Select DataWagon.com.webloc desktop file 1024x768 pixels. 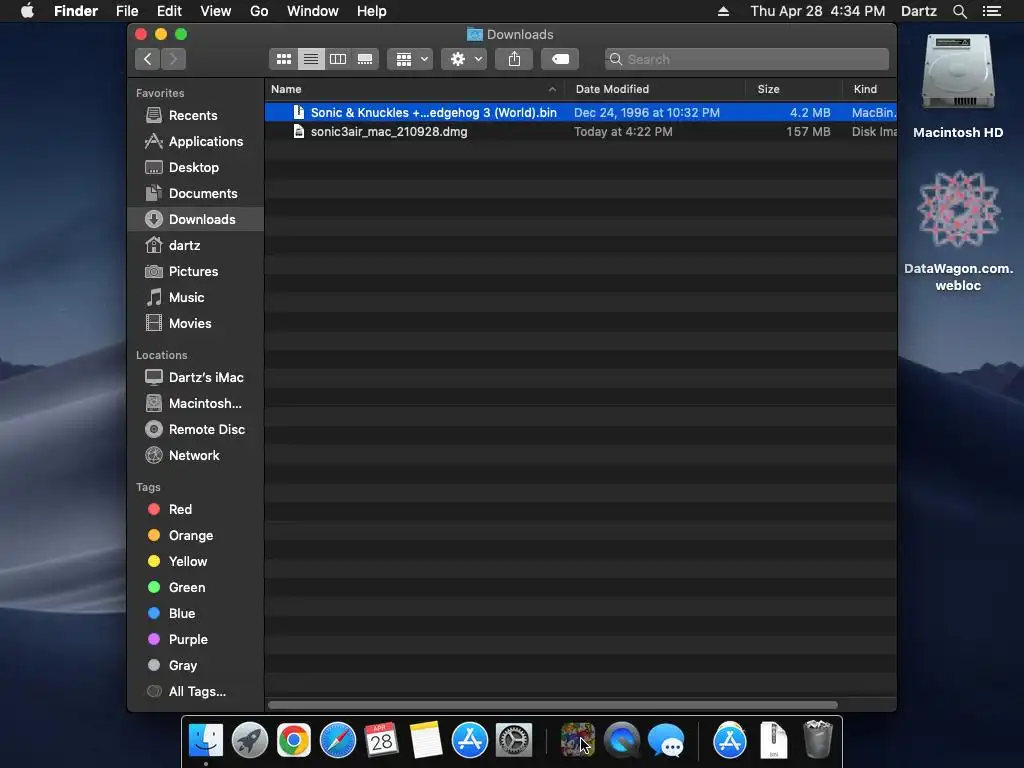pyautogui.click(x=958, y=231)
